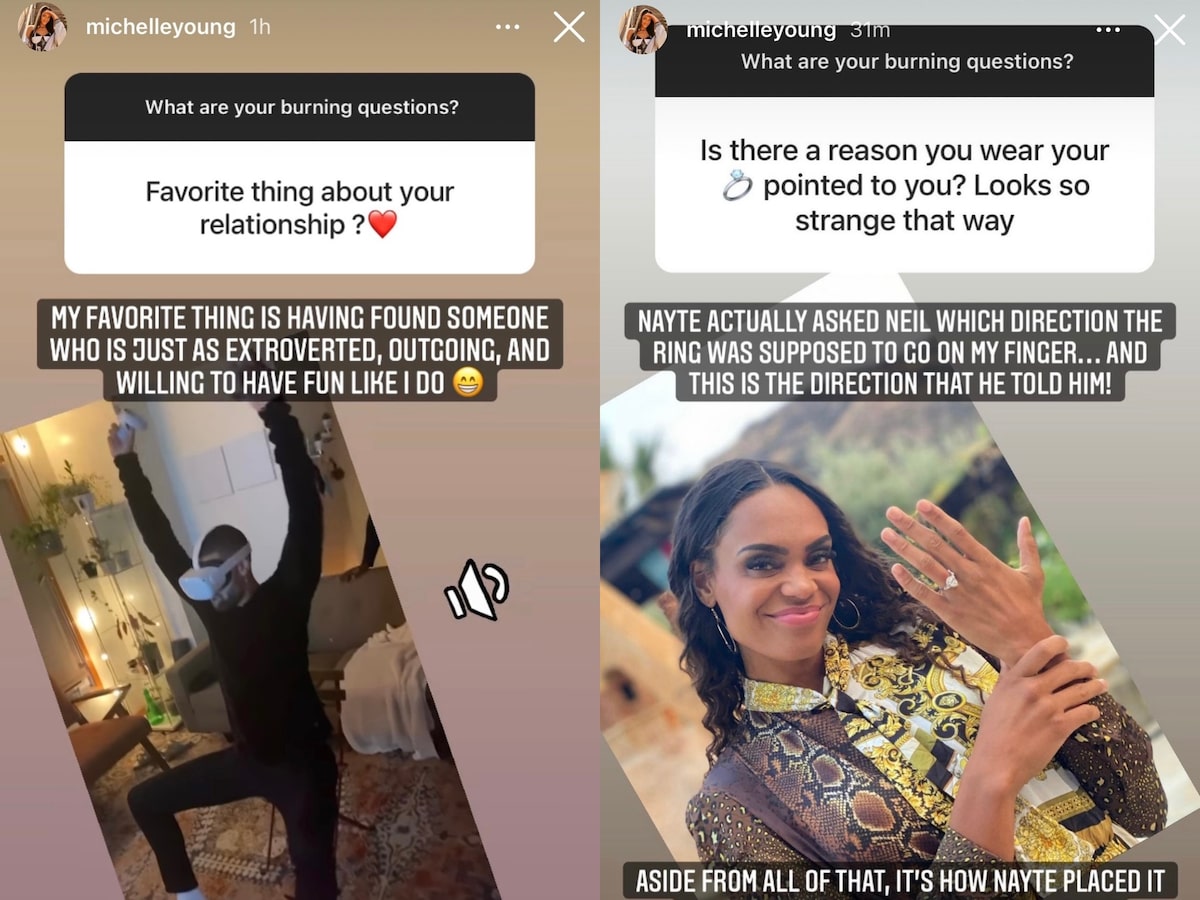
Task: Open three-dot options on left story
Action: pos(508,27)
